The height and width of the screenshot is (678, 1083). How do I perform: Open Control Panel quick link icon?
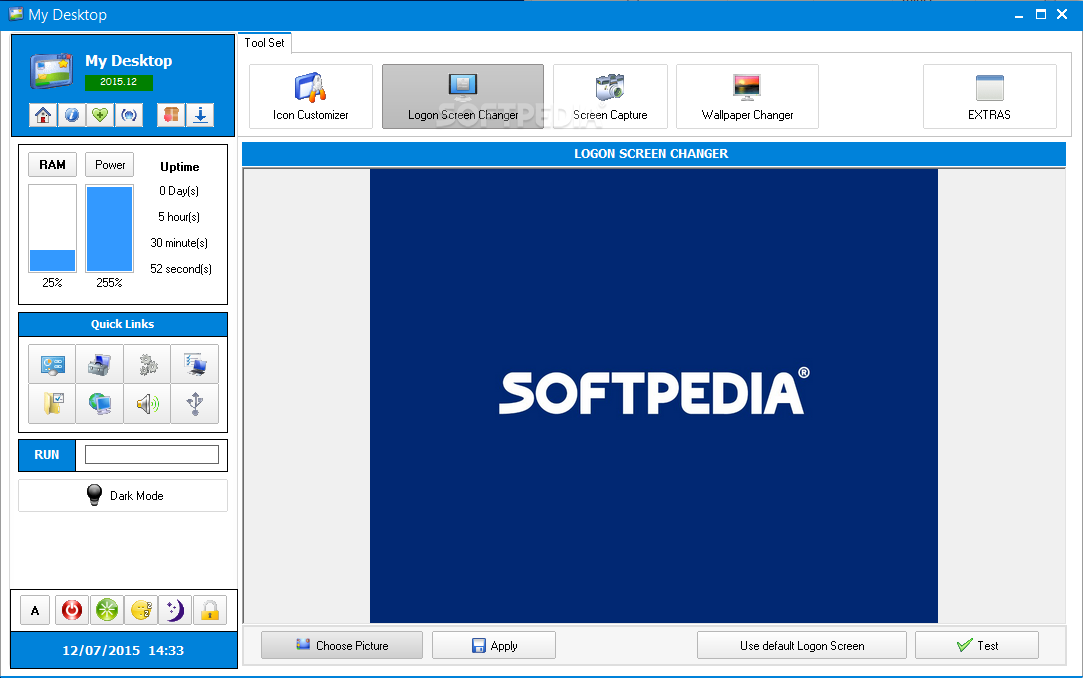pos(52,364)
